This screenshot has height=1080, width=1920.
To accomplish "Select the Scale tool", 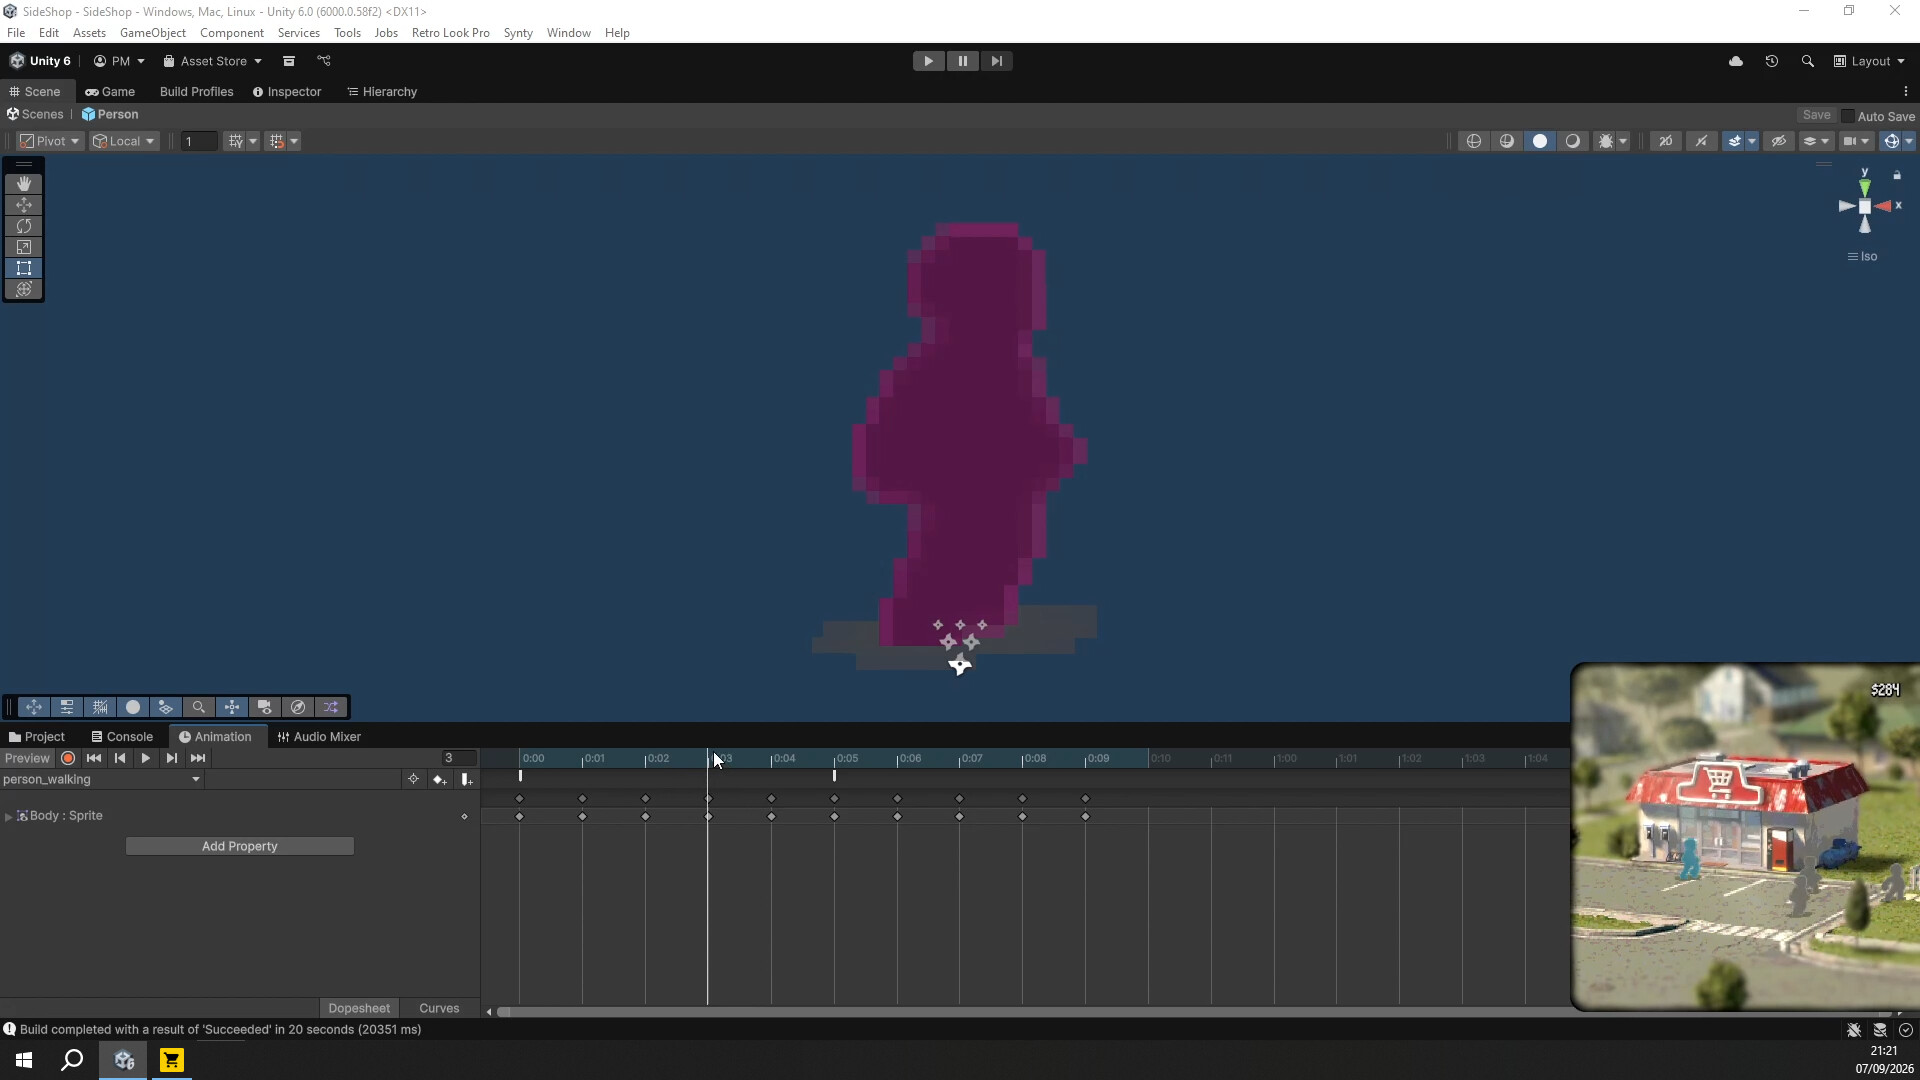I will click(24, 247).
